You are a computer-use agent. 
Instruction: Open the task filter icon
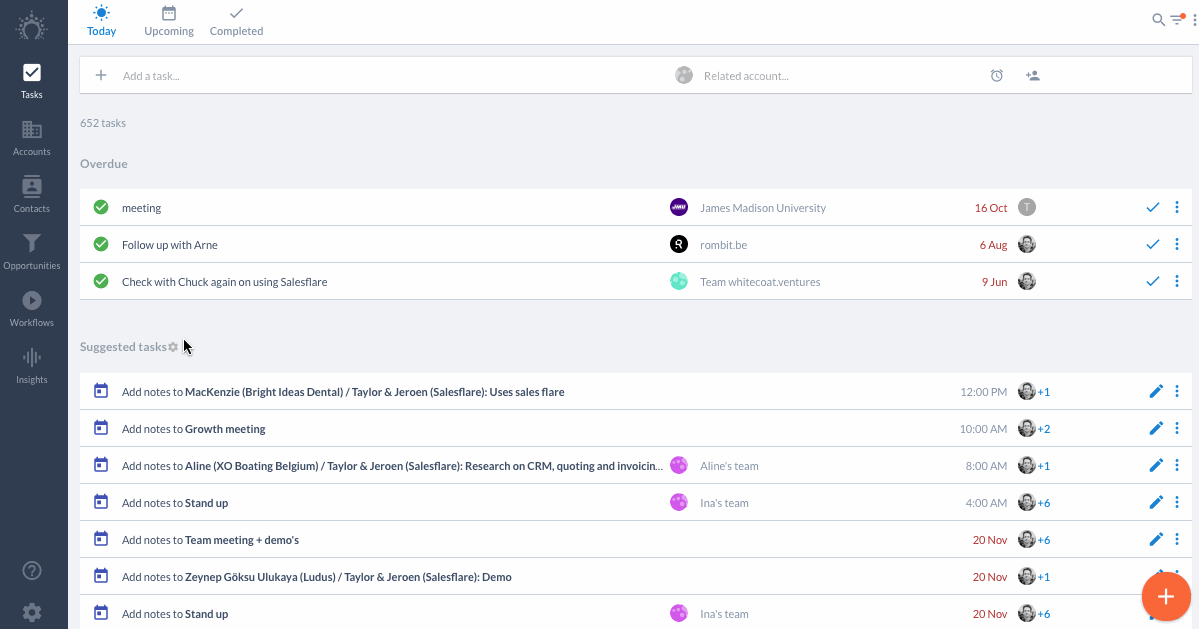tap(1178, 20)
